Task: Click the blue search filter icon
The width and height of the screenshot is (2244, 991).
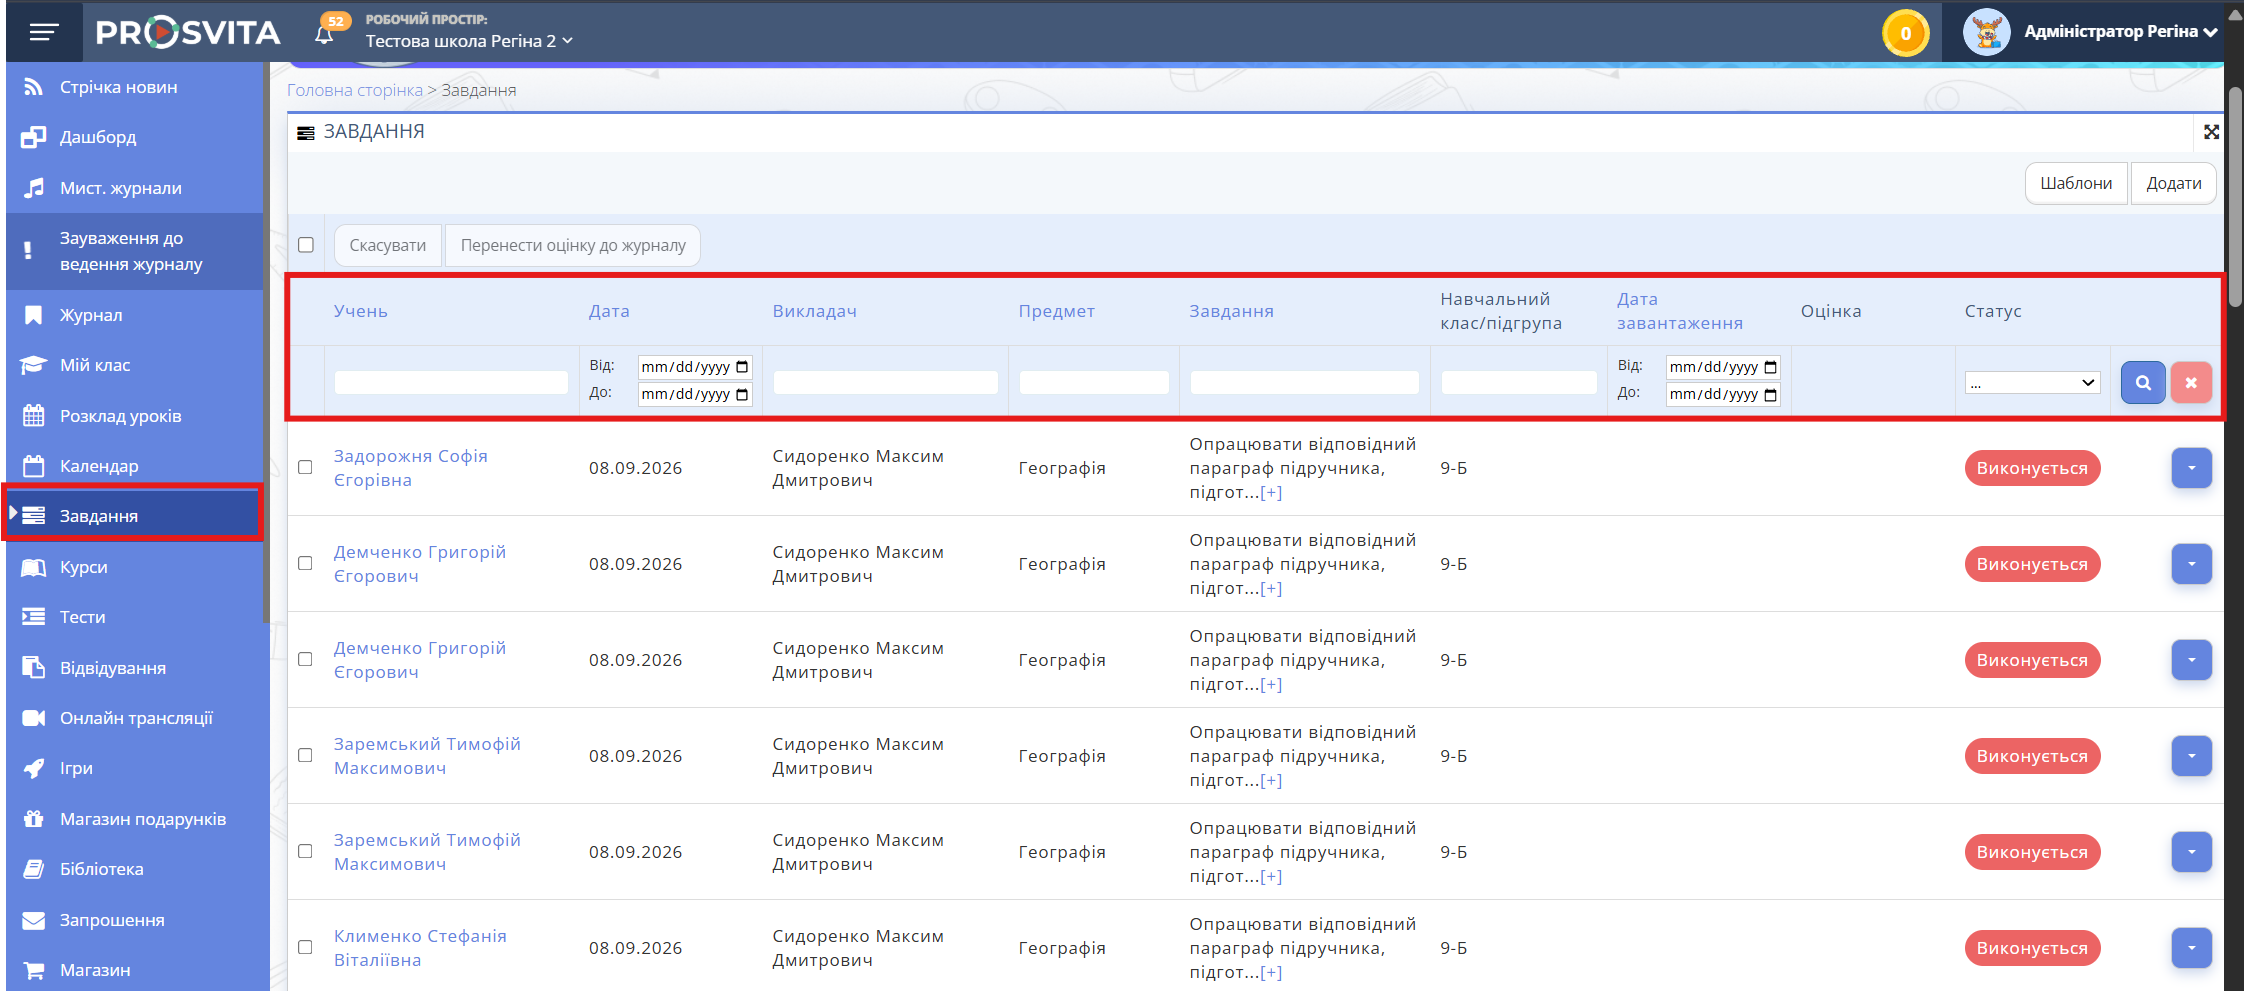Action: pyautogui.click(x=2143, y=382)
